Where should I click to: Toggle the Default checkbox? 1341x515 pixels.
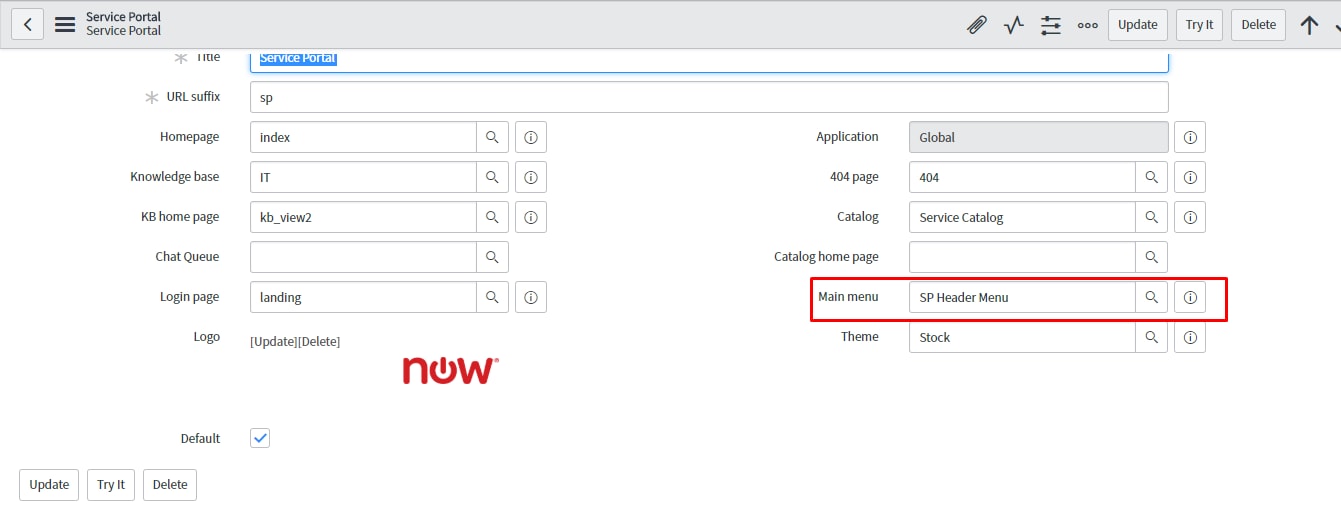point(260,438)
